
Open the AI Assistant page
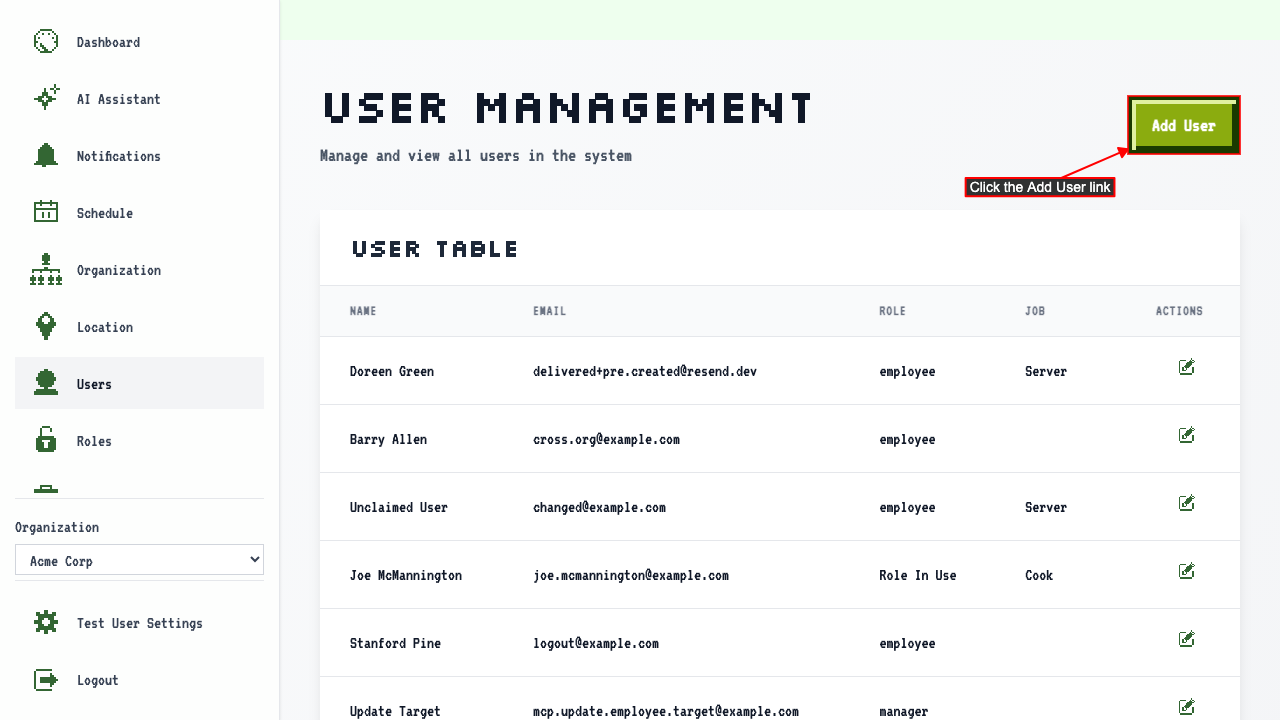pyautogui.click(x=139, y=99)
